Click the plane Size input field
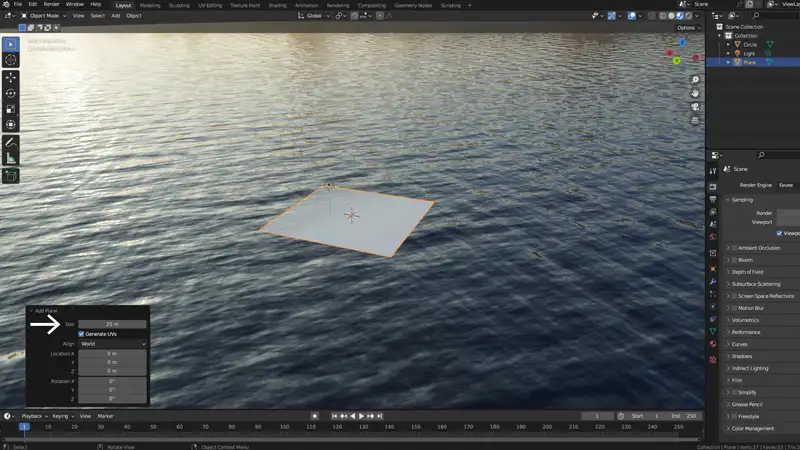 coord(112,324)
